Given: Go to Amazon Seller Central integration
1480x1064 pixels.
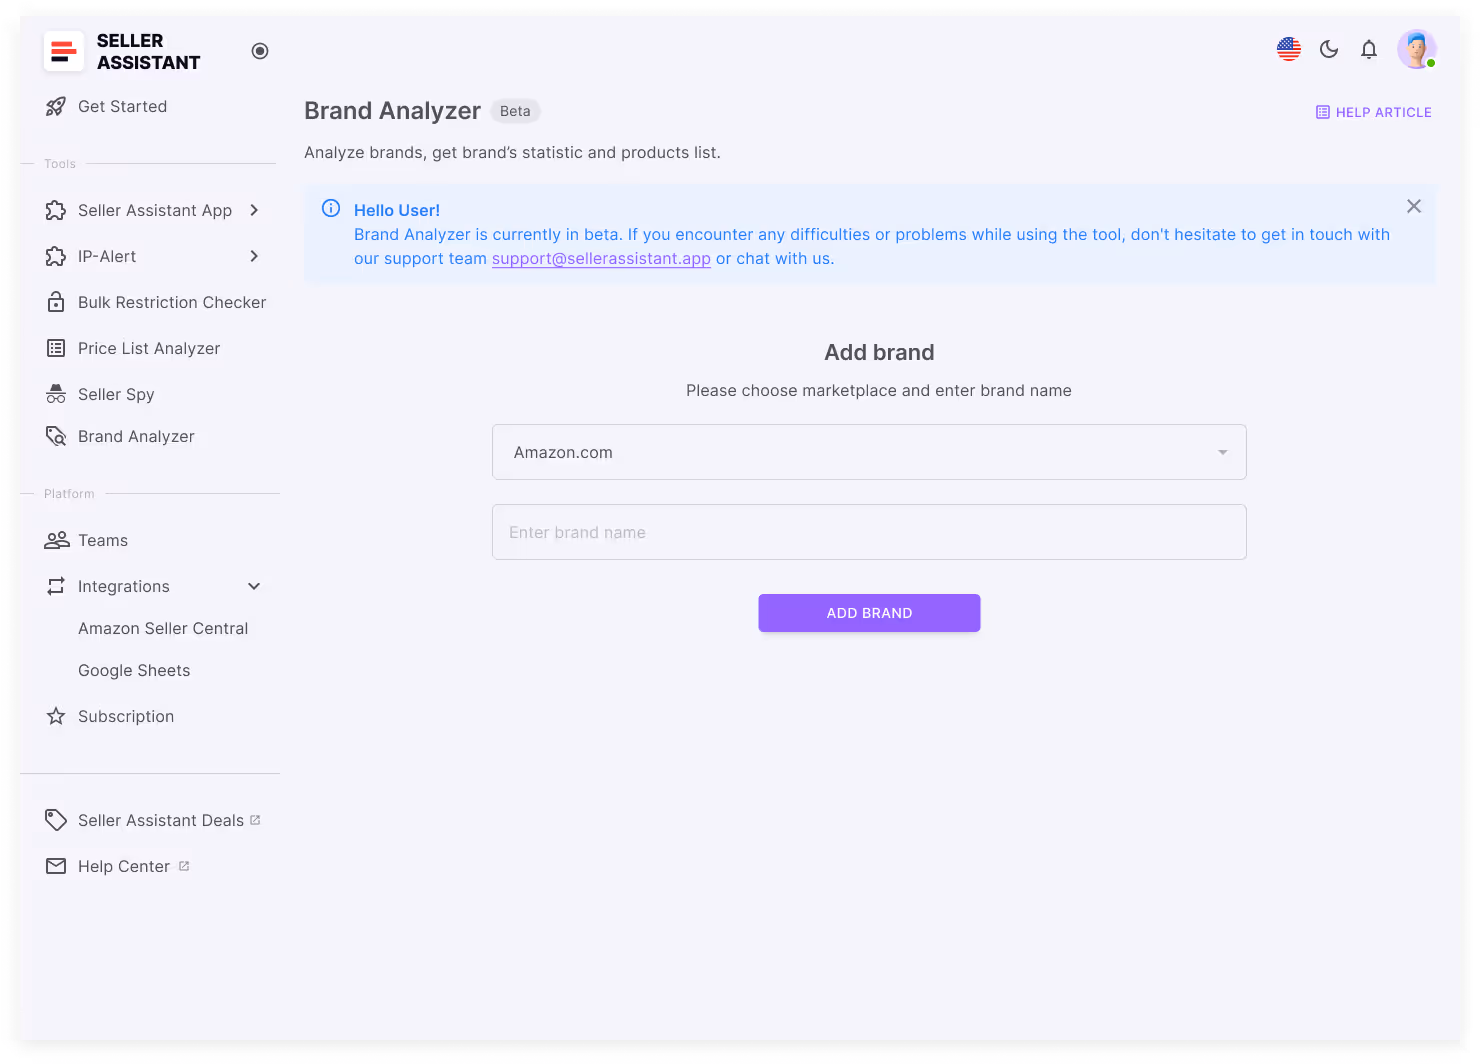Looking at the screenshot, I should pos(163,628).
